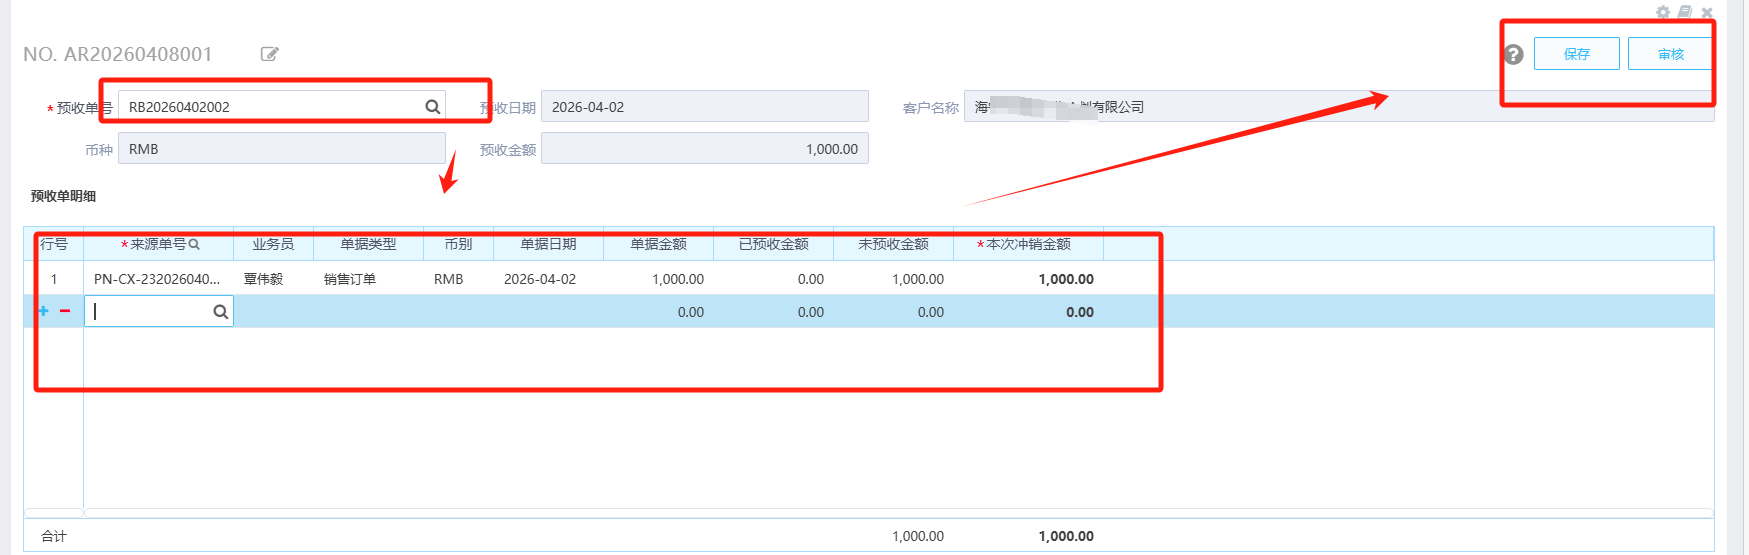
Task: Click row 1 本次冲销金额 cell 1,000.00
Action: [x=1028, y=279]
